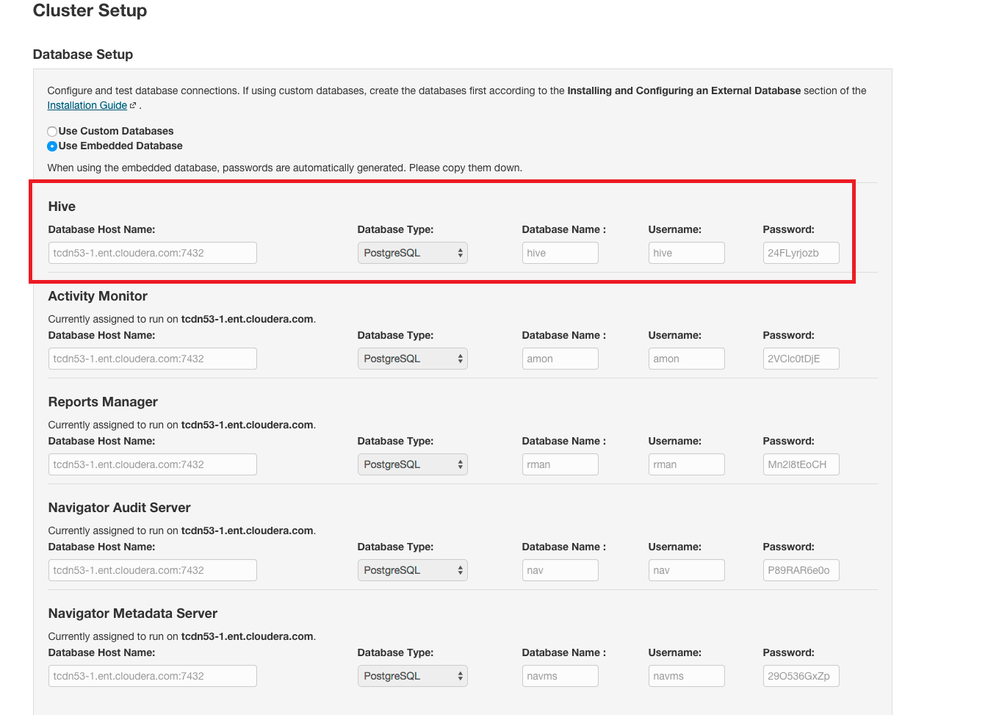The height and width of the screenshot is (715, 999).
Task: Select Use Embedded Database option
Action: pyautogui.click(x=53, y=146)
